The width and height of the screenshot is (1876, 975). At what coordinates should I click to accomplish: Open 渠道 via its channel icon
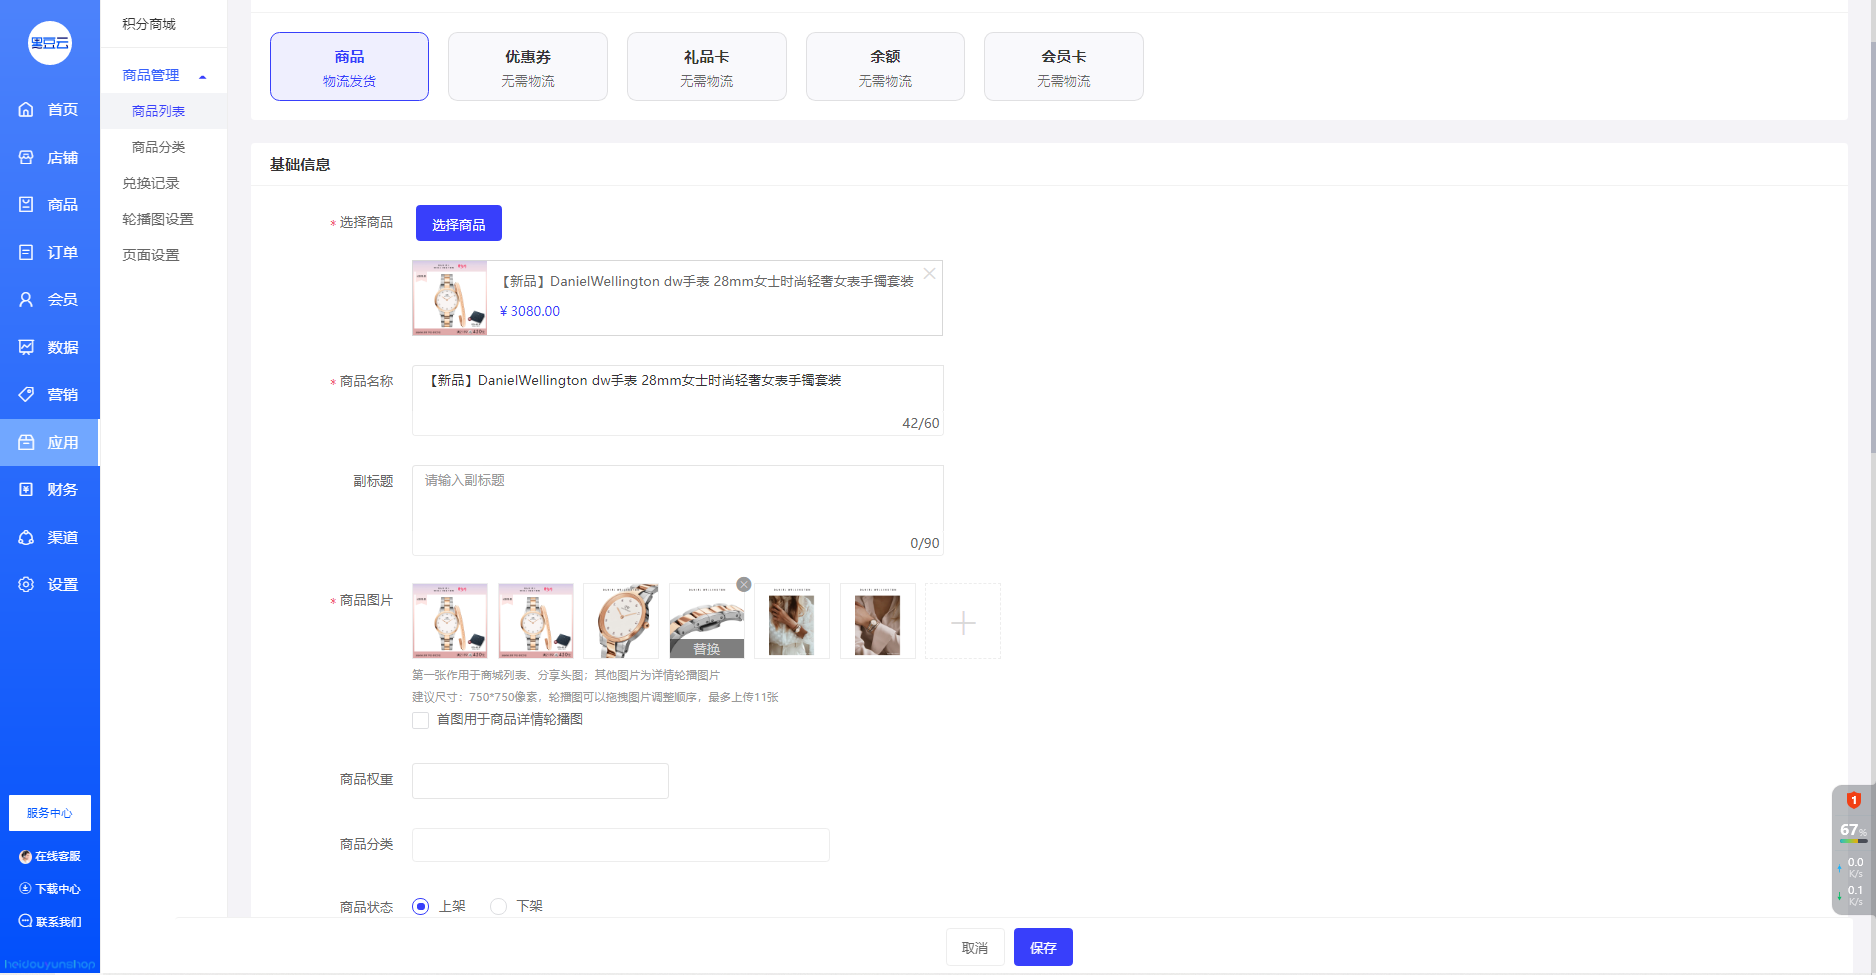click(26, 537)
